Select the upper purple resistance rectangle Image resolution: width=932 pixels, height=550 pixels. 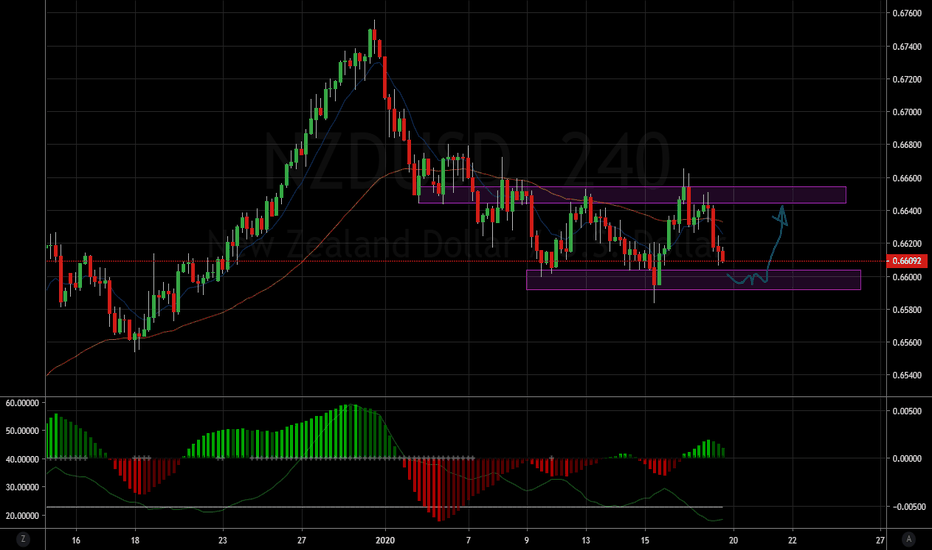[632, 195]
